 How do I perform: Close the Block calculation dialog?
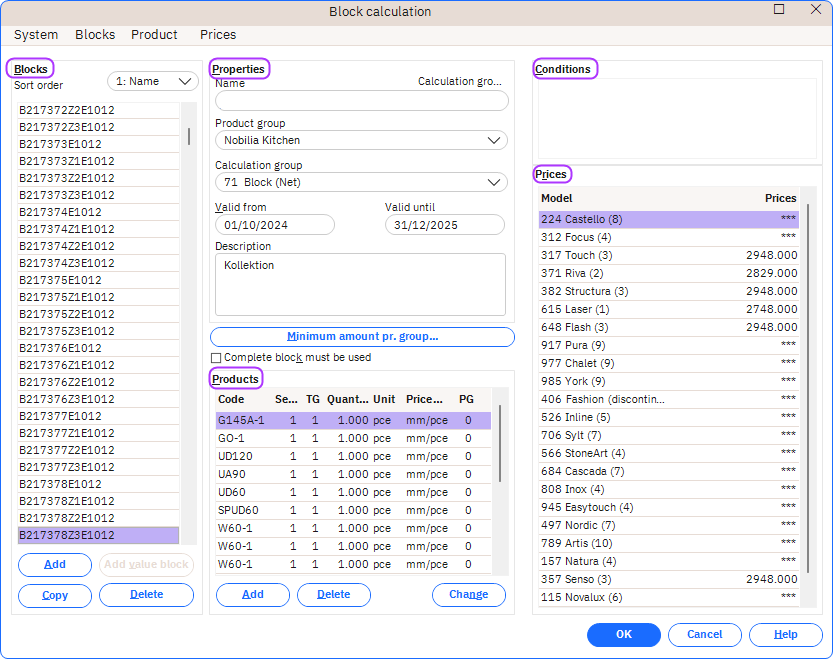(815, 10)
